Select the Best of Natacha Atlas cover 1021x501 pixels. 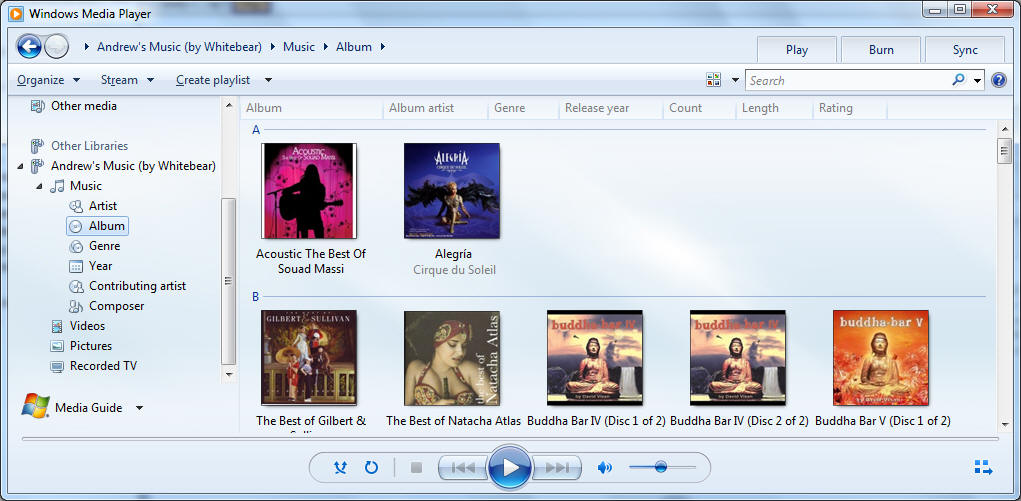452,358
